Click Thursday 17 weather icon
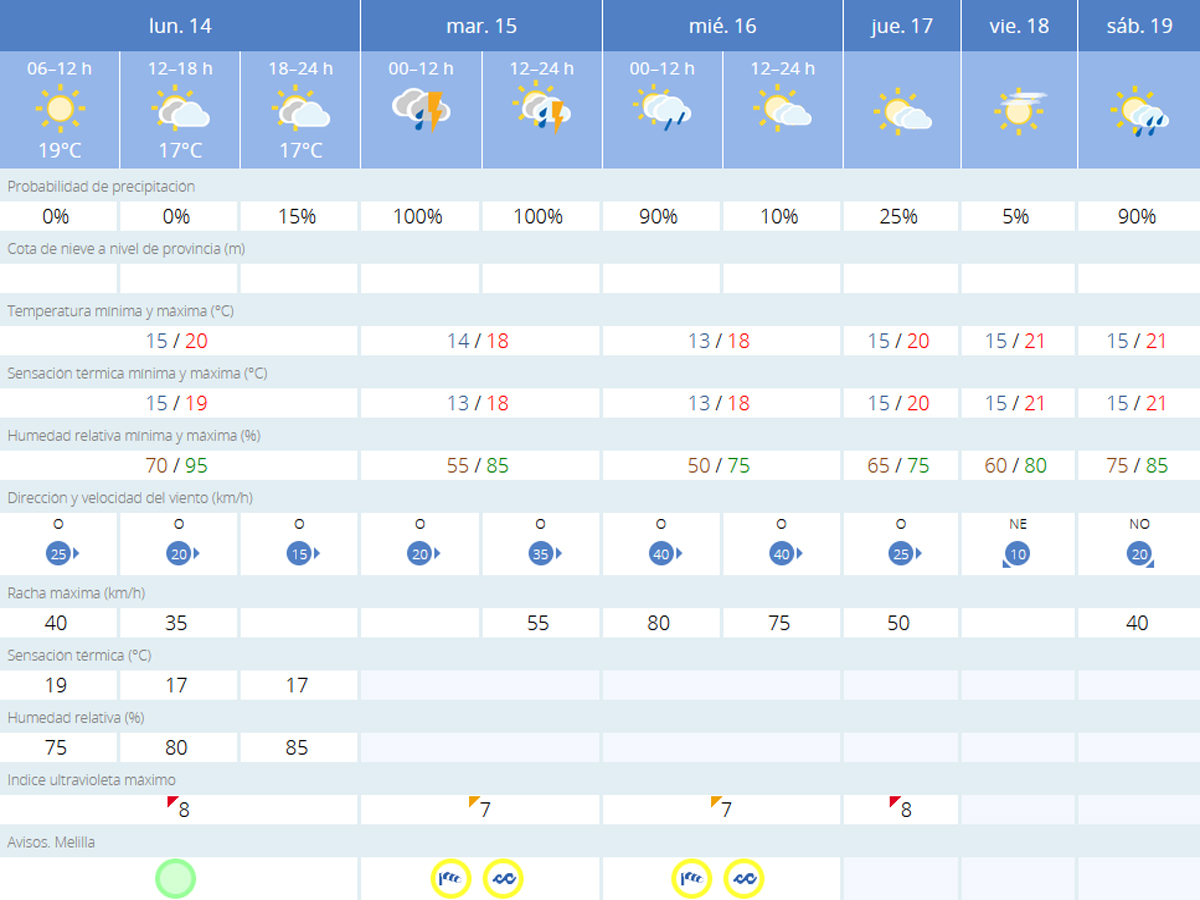1200x900 pixels. click(x=901, y=113)
